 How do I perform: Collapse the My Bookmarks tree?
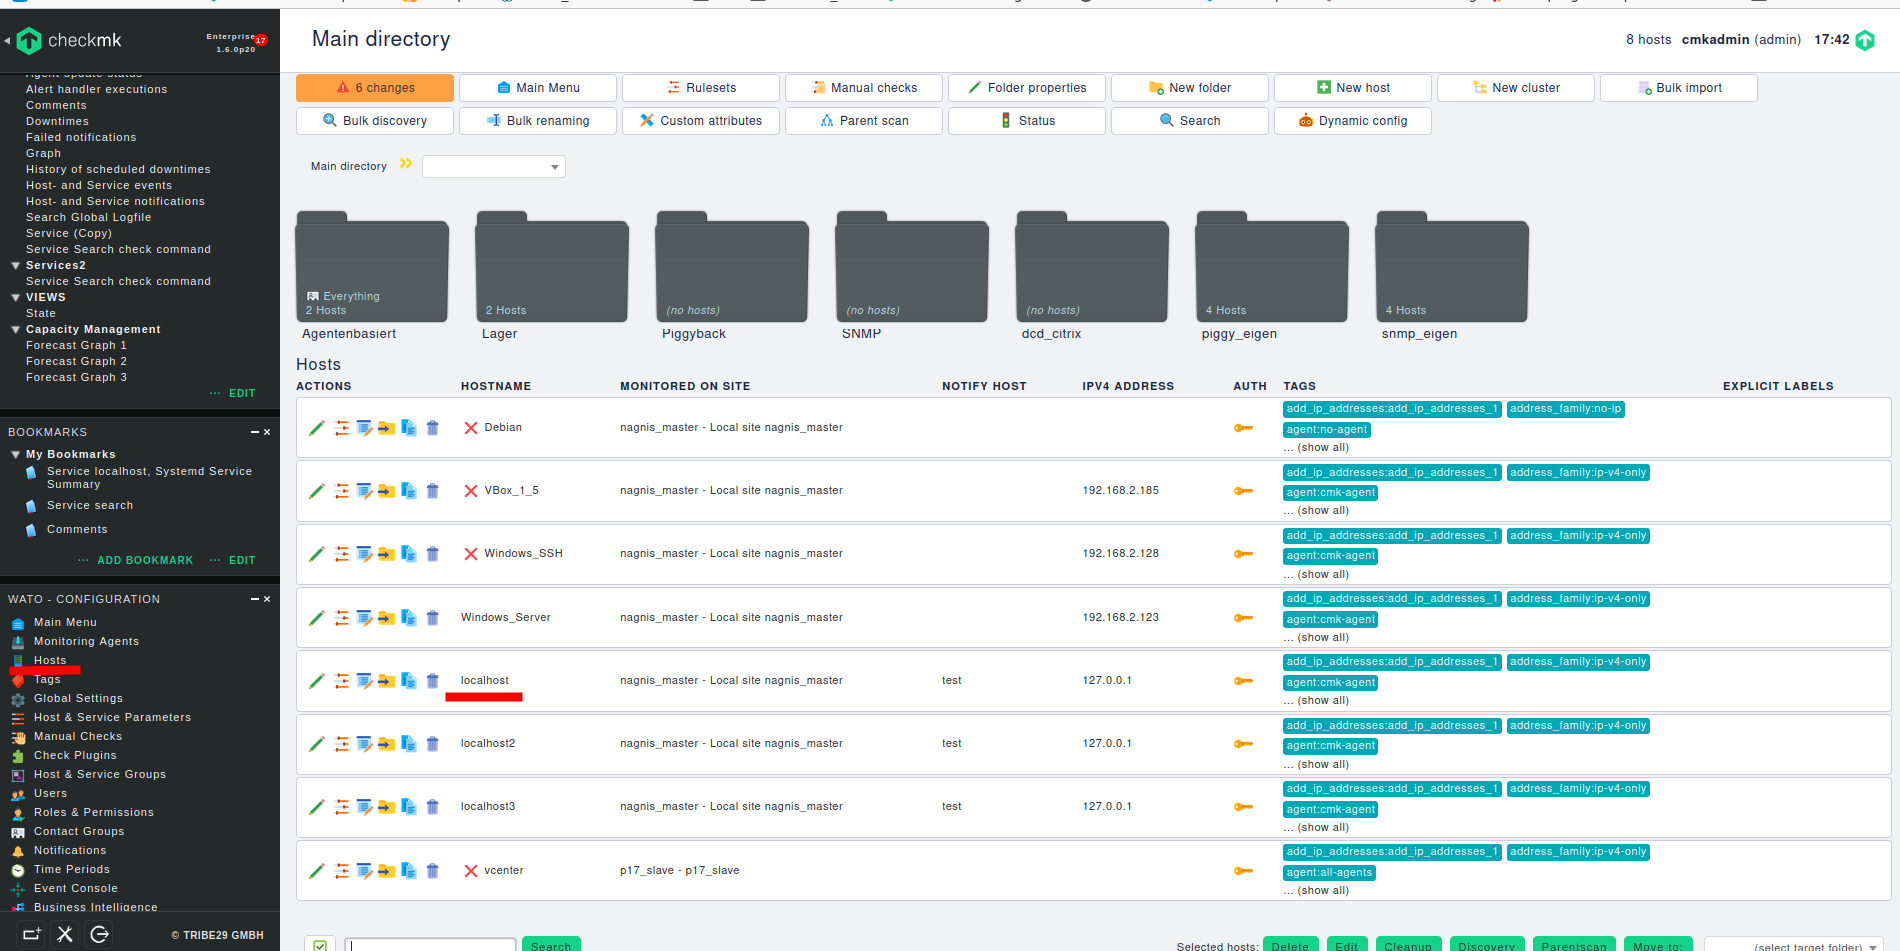(x=16, y=454)
